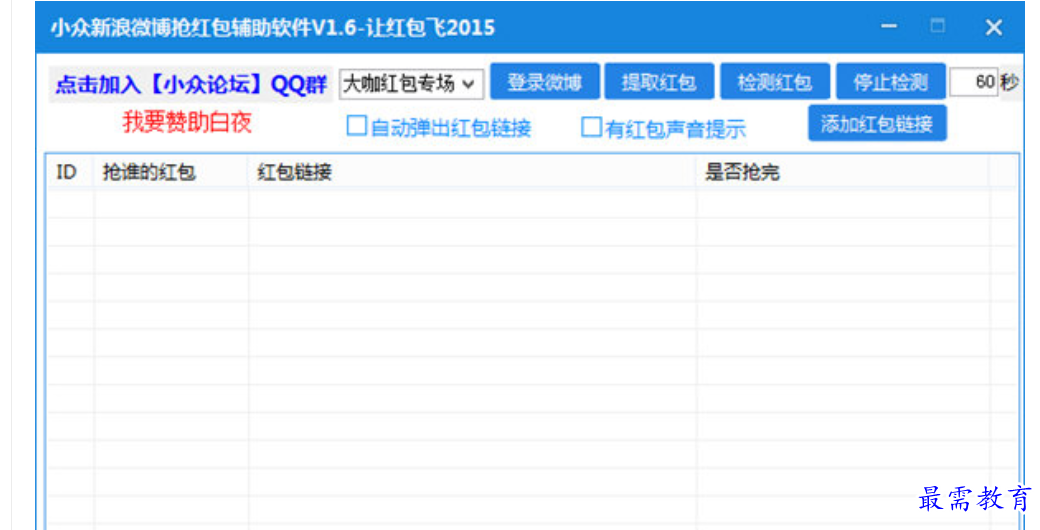The width and height of the screenshot is (1040, 530).
Task: Select the ID column header
Action: pyautogui.click(x=70, y=172)
